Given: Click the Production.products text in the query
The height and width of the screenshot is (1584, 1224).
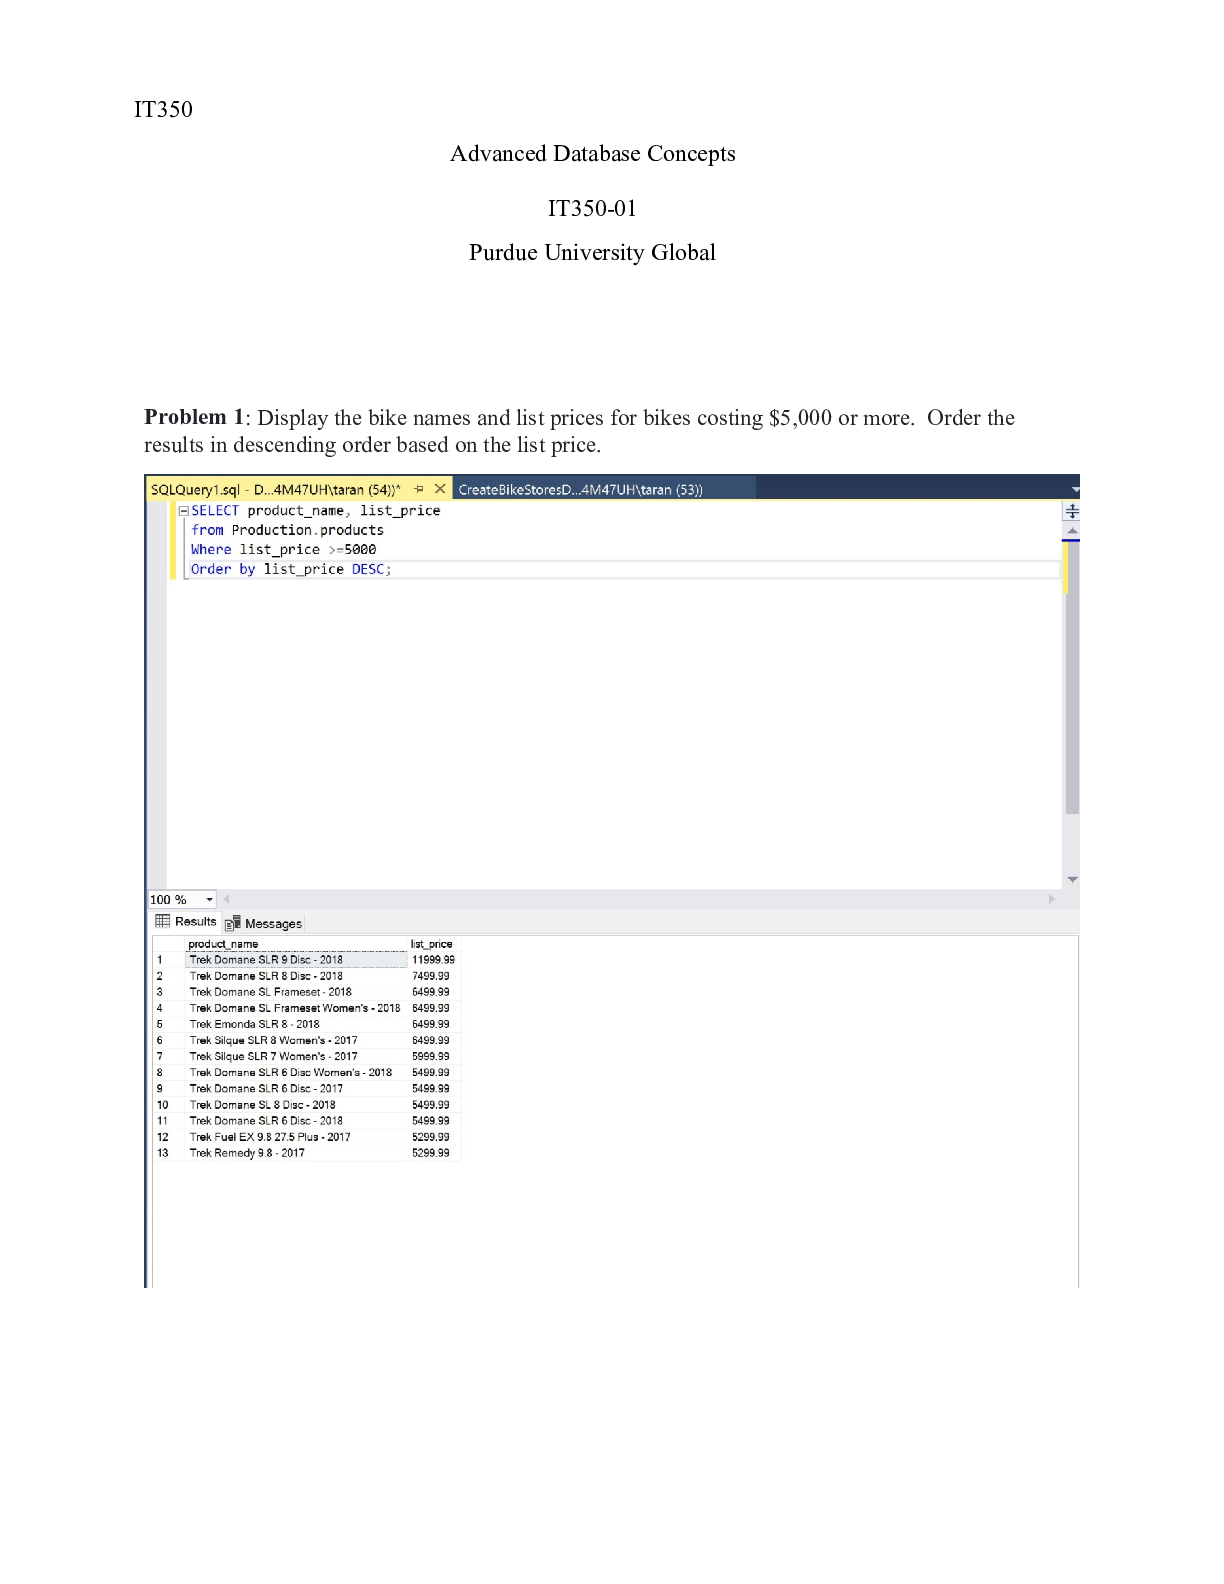Looking at the screenshot, I should click(307, 530).
